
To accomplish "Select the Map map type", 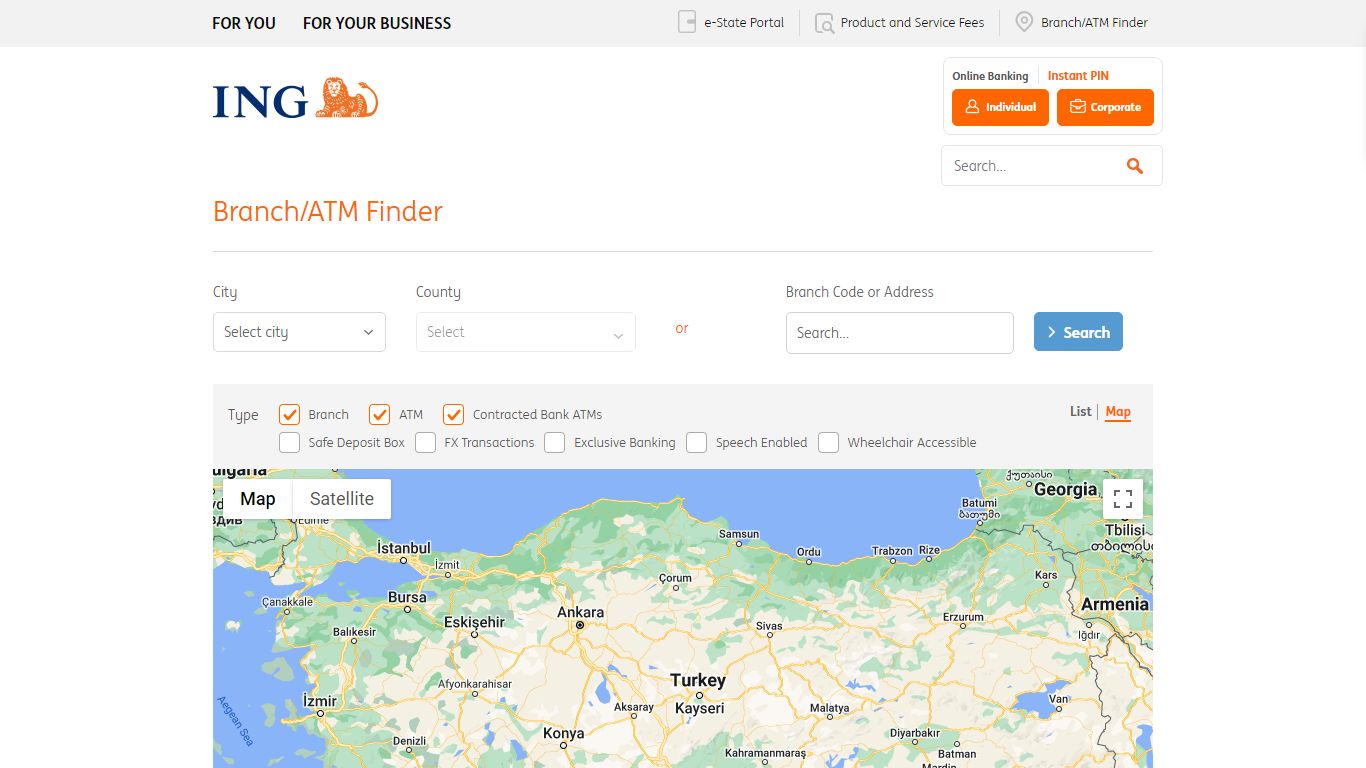I will tap(258, 499).
